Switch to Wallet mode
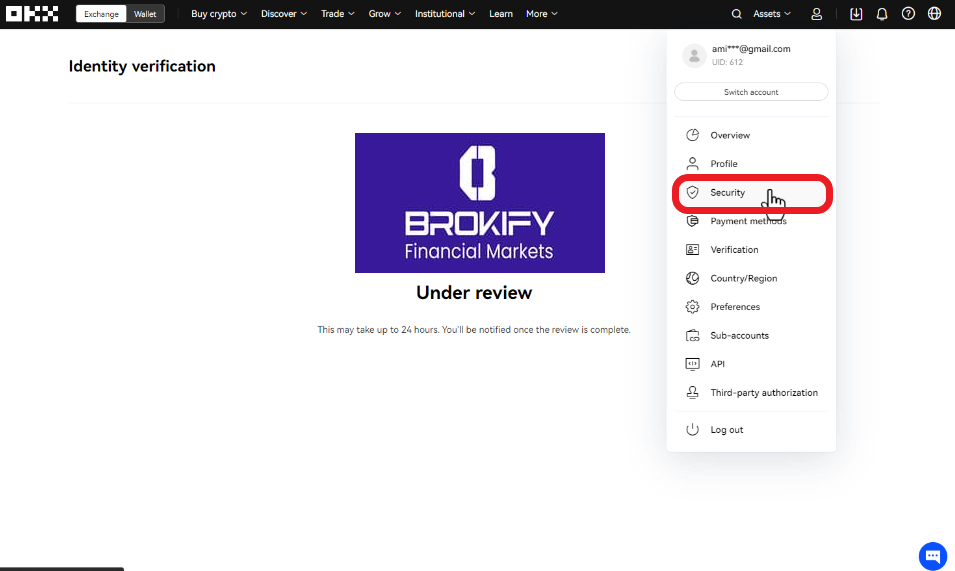This screenshot has height=571, width=955. (x=146, y=14)
